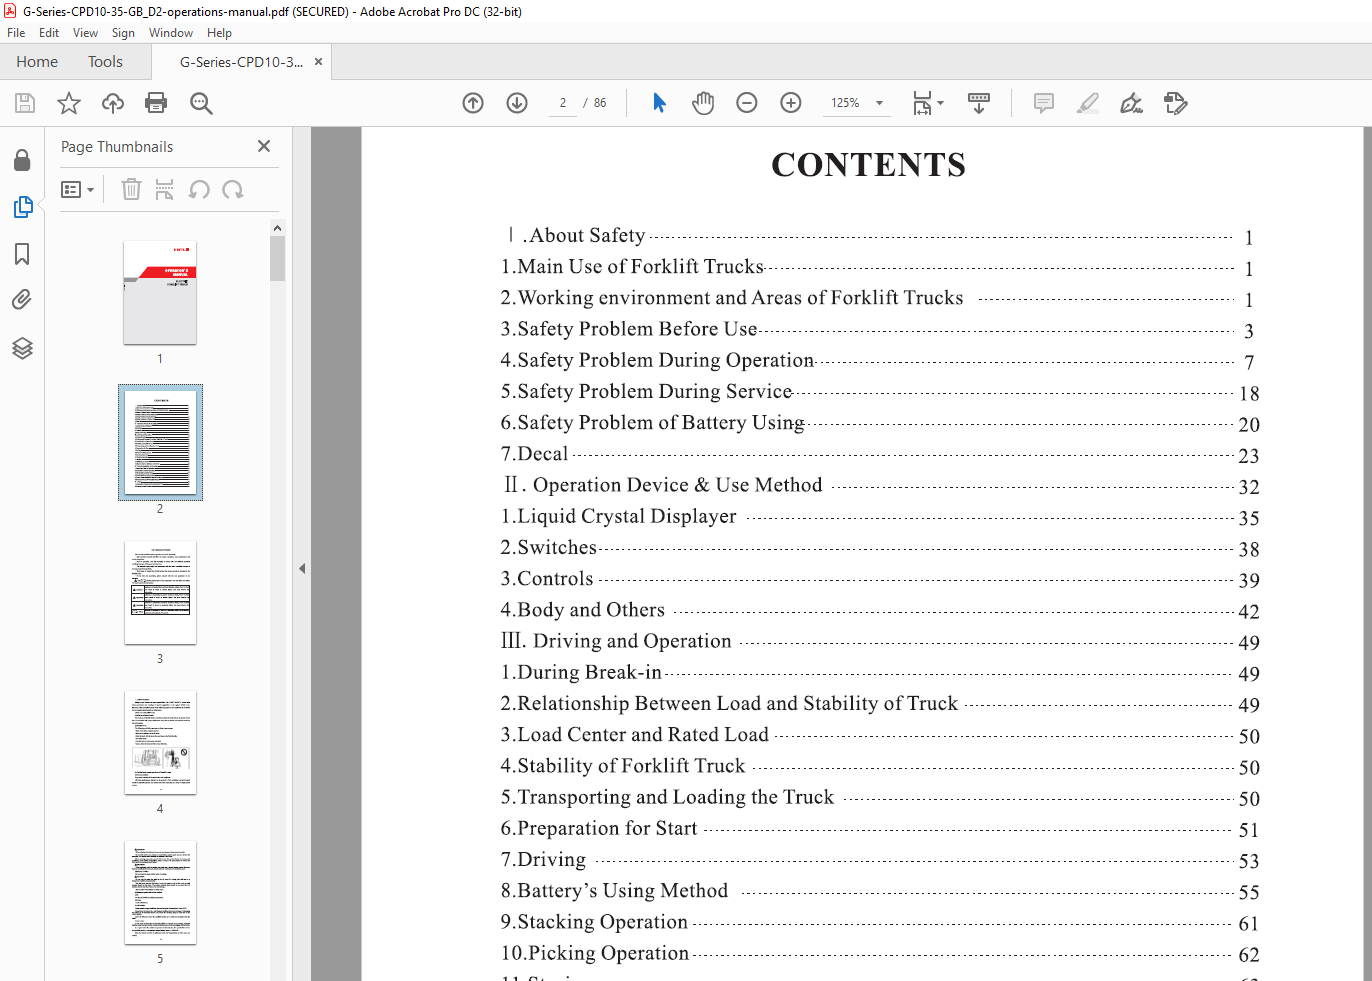
Task: Open the Window menu
Action: [x=171, y=33]
